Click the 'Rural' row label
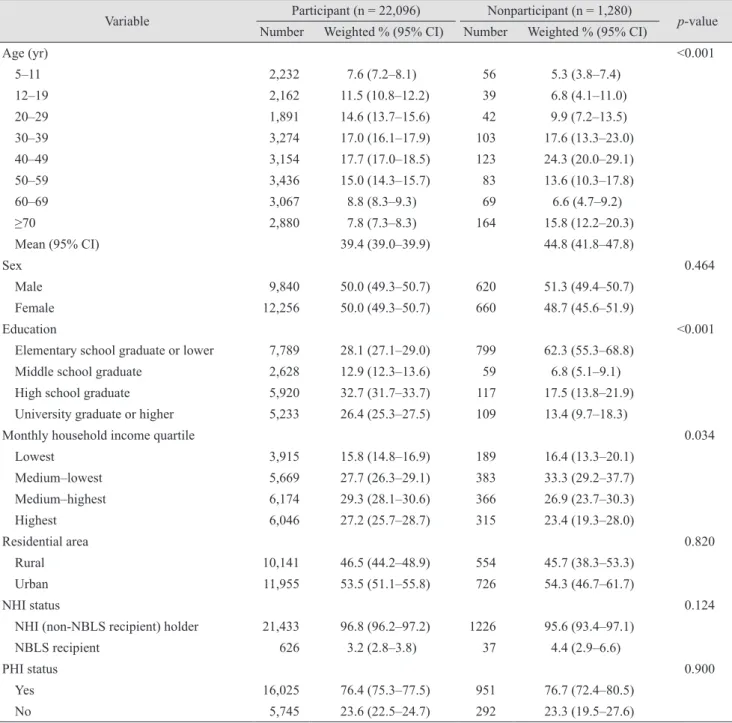 coord(29,563)
